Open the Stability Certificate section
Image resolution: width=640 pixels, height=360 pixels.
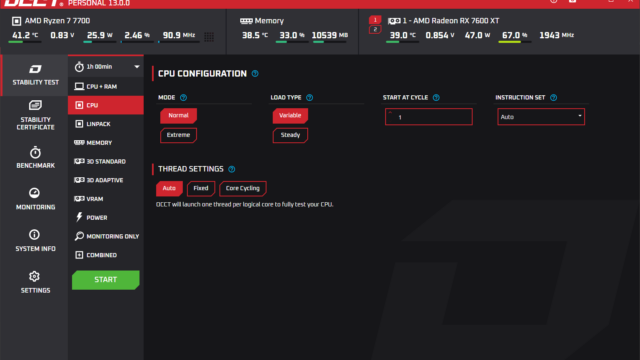pyautogui.click(x=35, y=115)
